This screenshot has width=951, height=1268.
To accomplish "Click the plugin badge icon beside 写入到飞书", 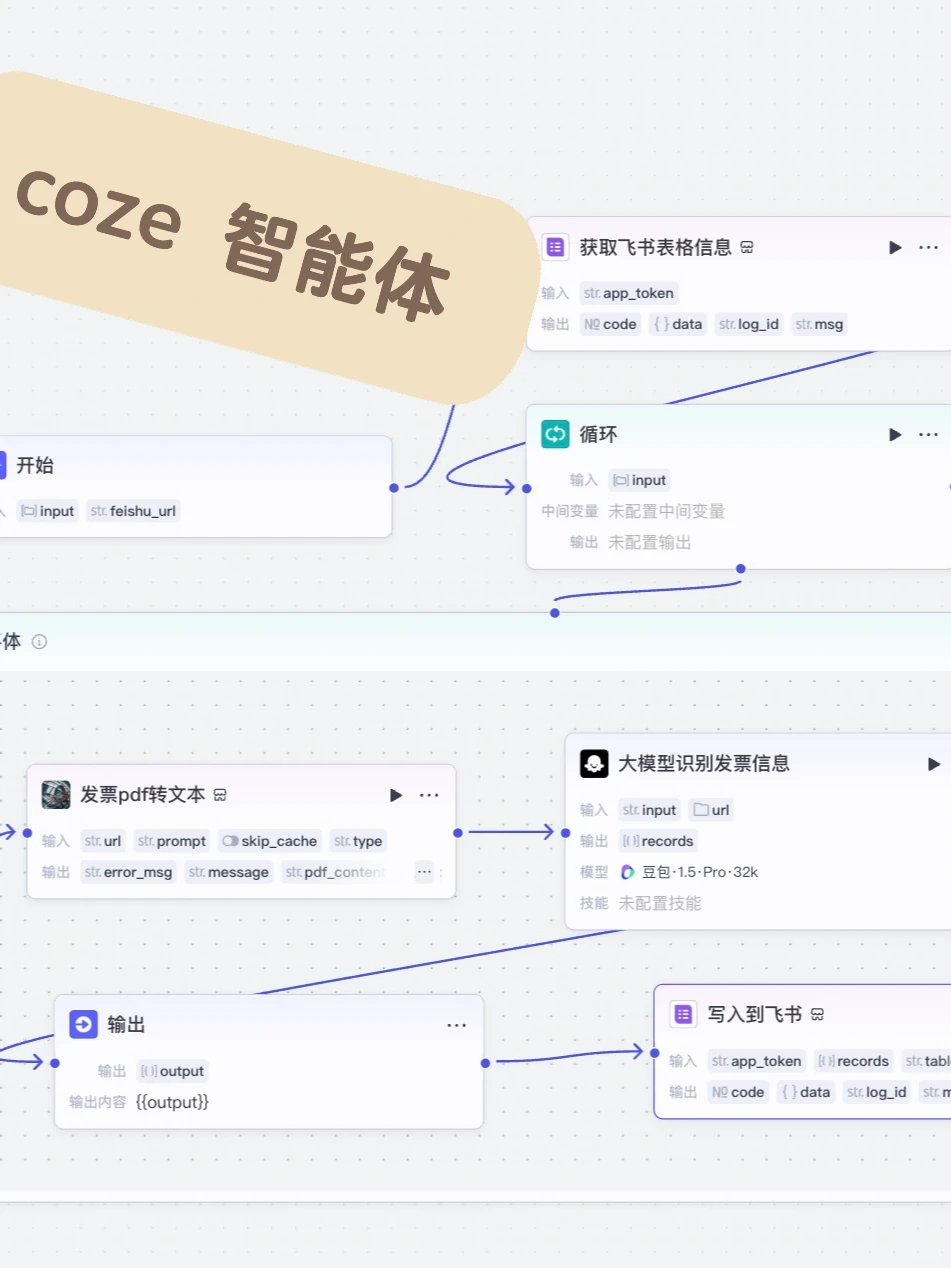I will (x=817, y=1015).
